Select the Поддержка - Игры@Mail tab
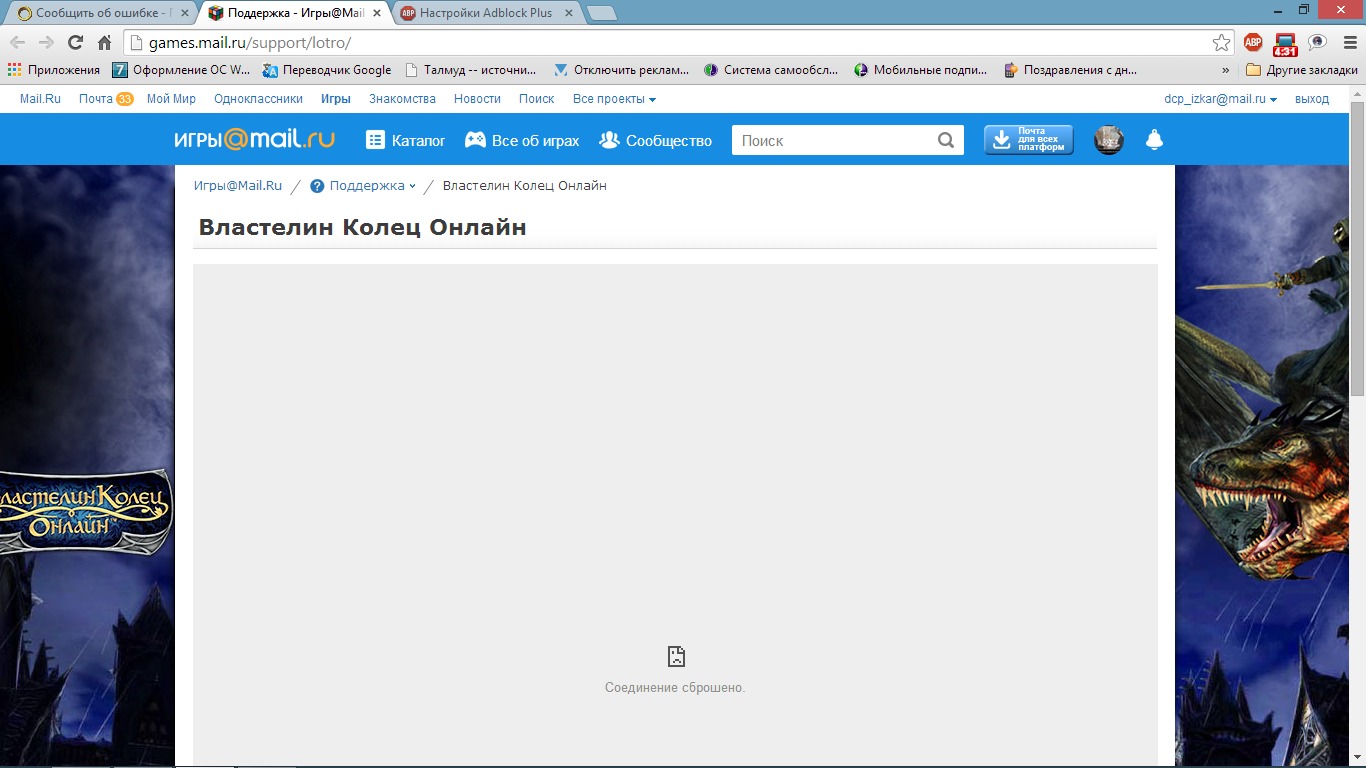1366x768 pixels. pyautogui.click(x=293, y=13)
